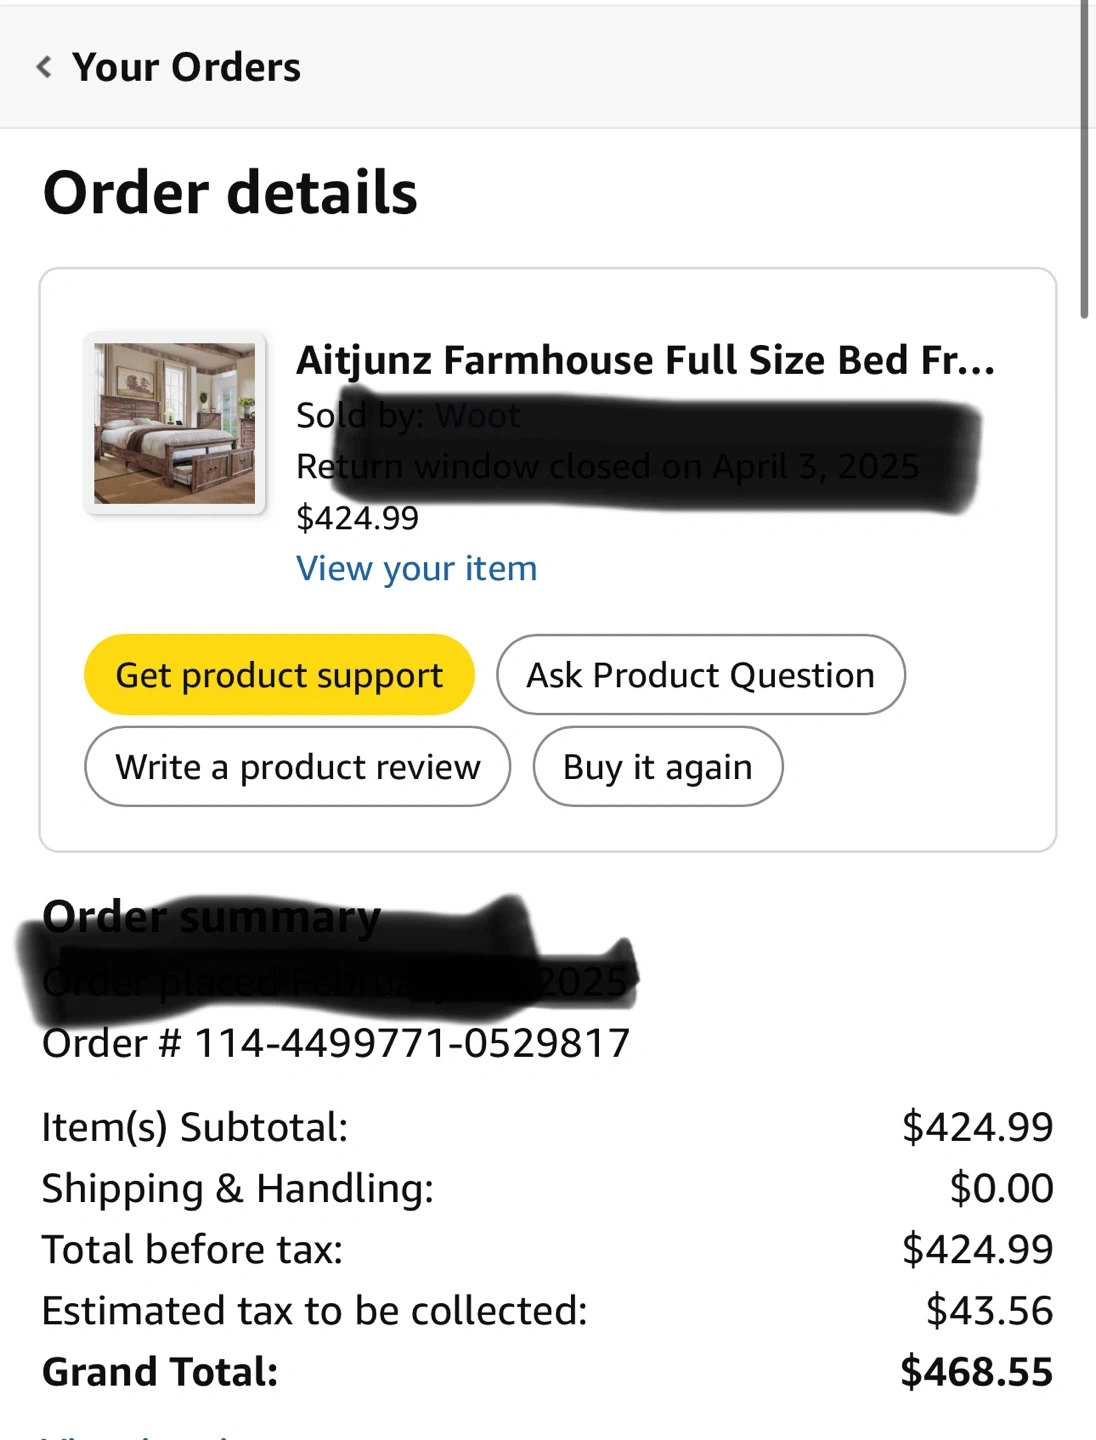Tap the Buy it again button

657,767
